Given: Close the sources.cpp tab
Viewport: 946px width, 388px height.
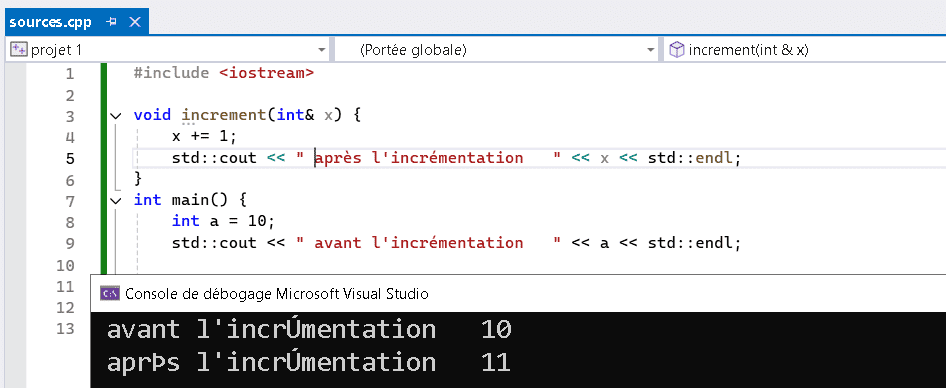Looking at the screenshot, I should (135, 22).
